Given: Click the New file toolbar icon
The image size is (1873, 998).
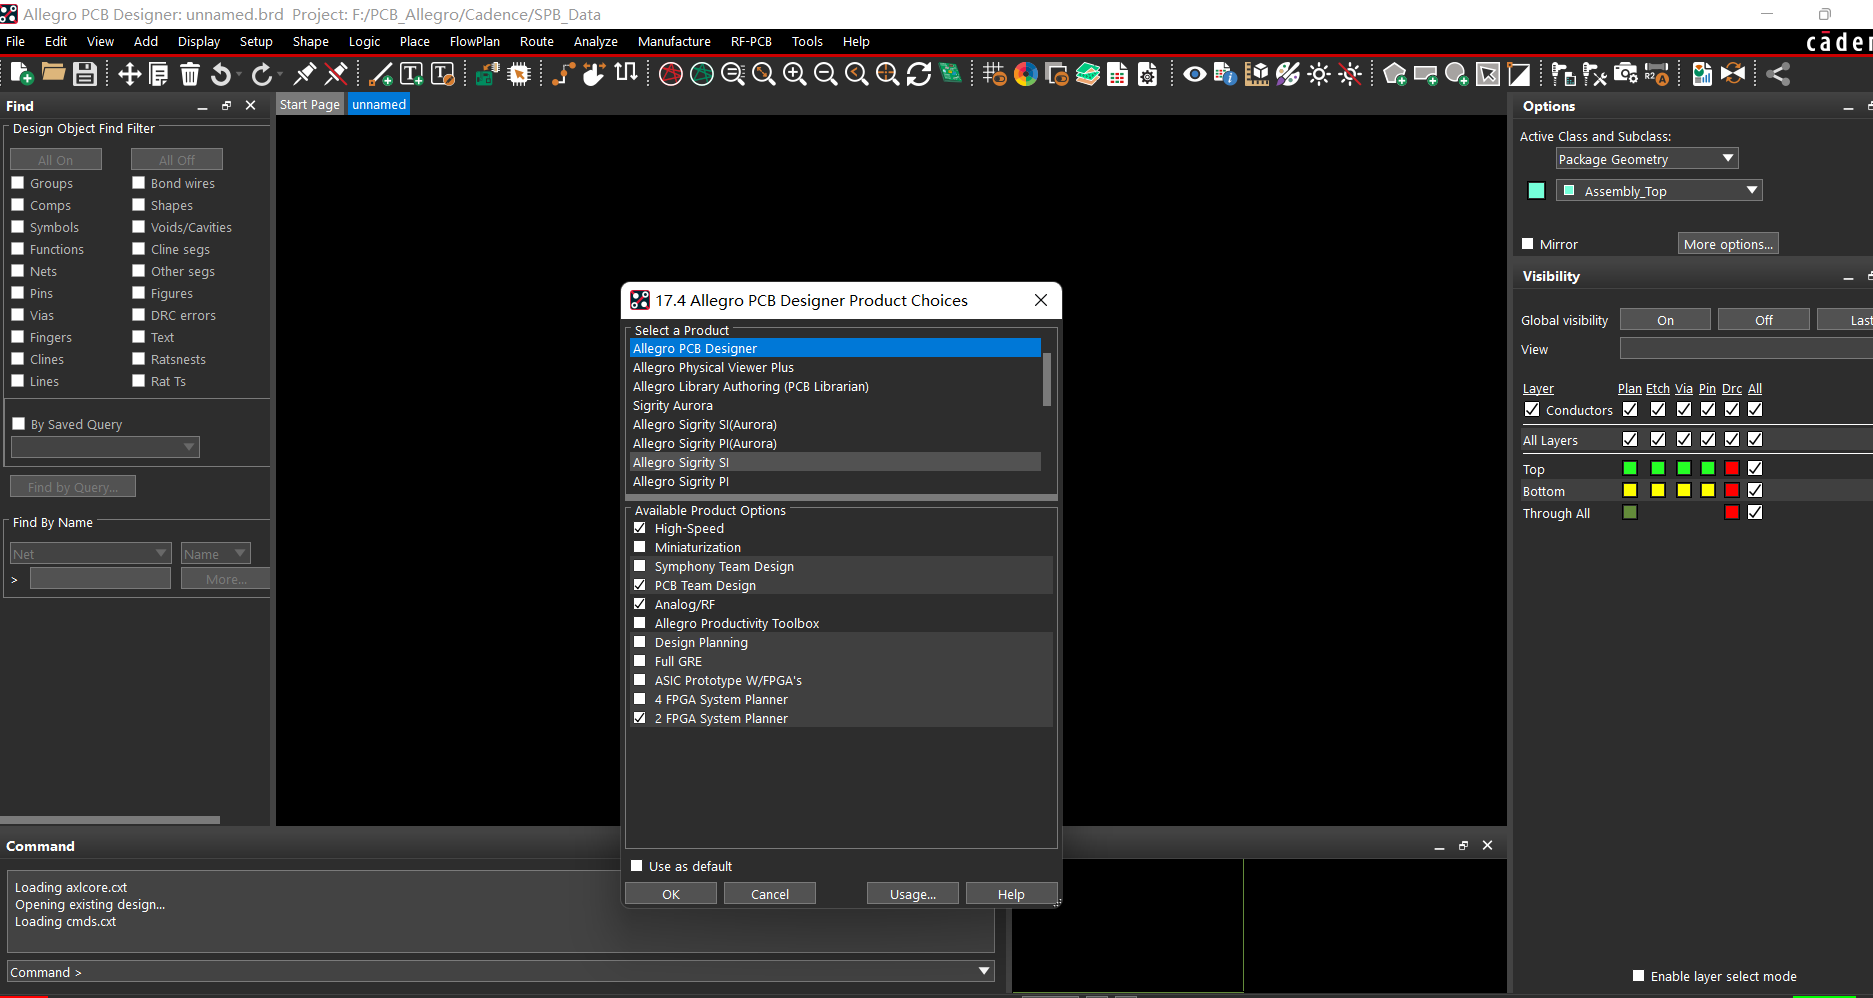Looking at the screenshot, I should 22,74.
